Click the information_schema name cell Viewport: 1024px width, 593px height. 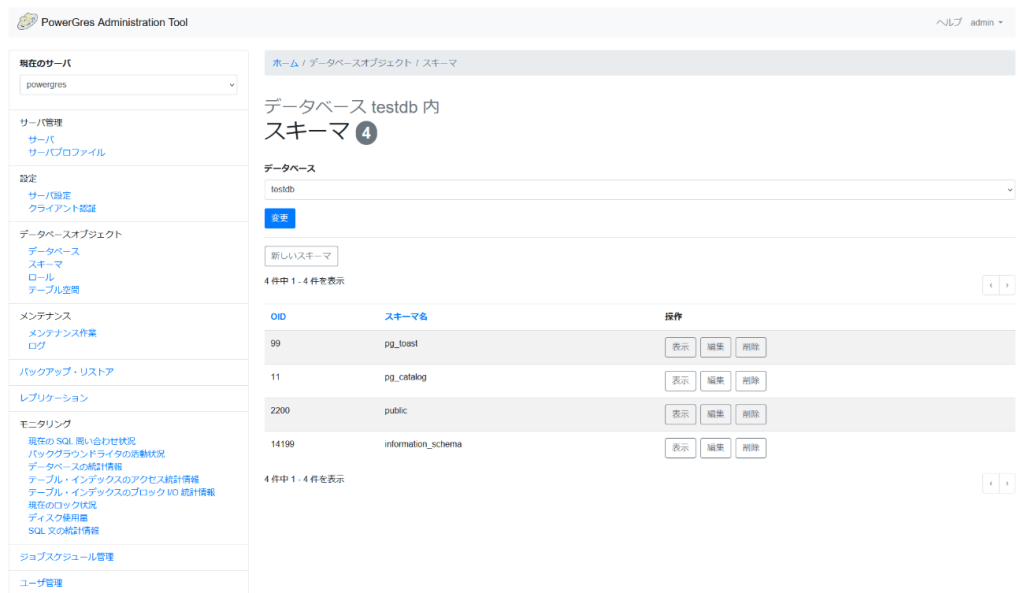[423, 444]
